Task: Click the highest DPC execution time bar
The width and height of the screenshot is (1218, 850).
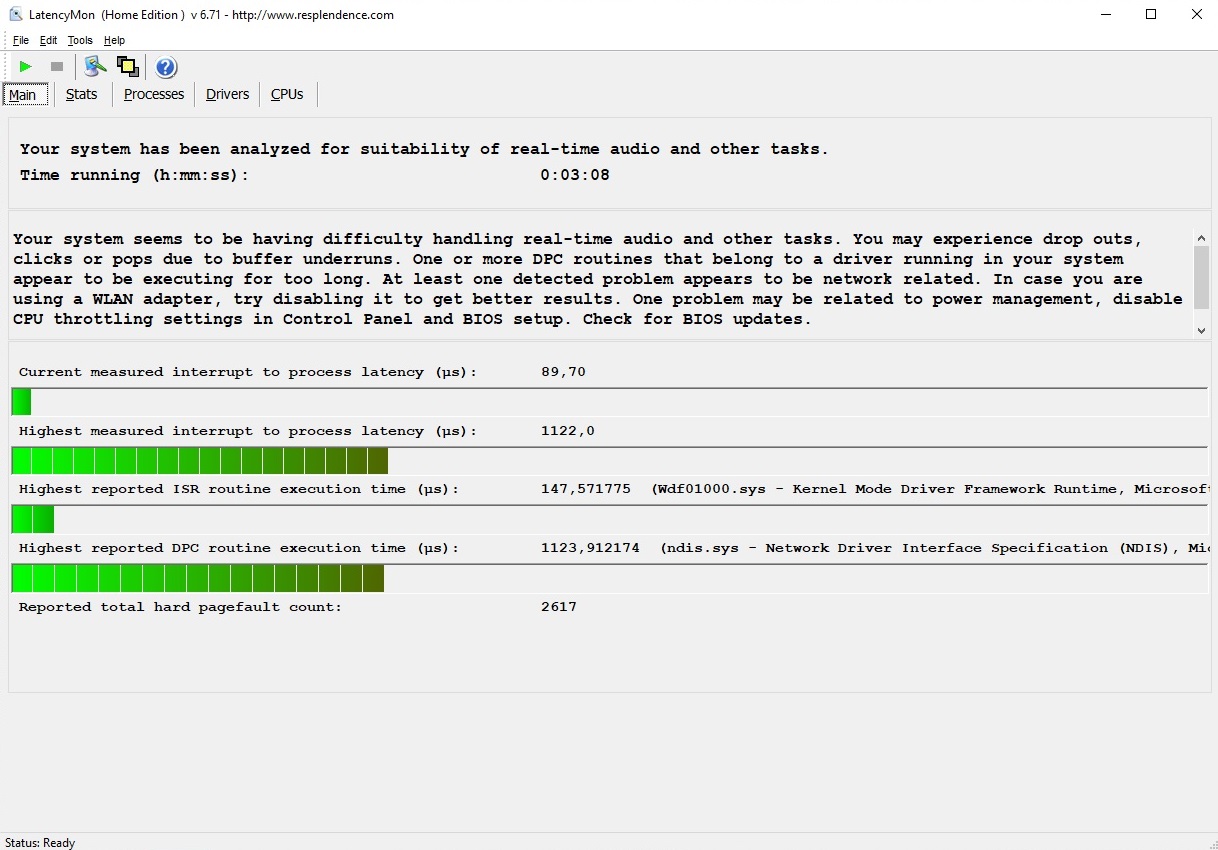Action: click(609, 578)
